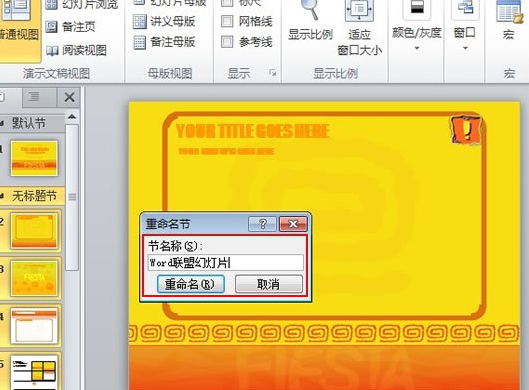The height and width of the screenshot is (390, 529).
Task: Close the 重命名节 dialog
Action: [293, 224]
